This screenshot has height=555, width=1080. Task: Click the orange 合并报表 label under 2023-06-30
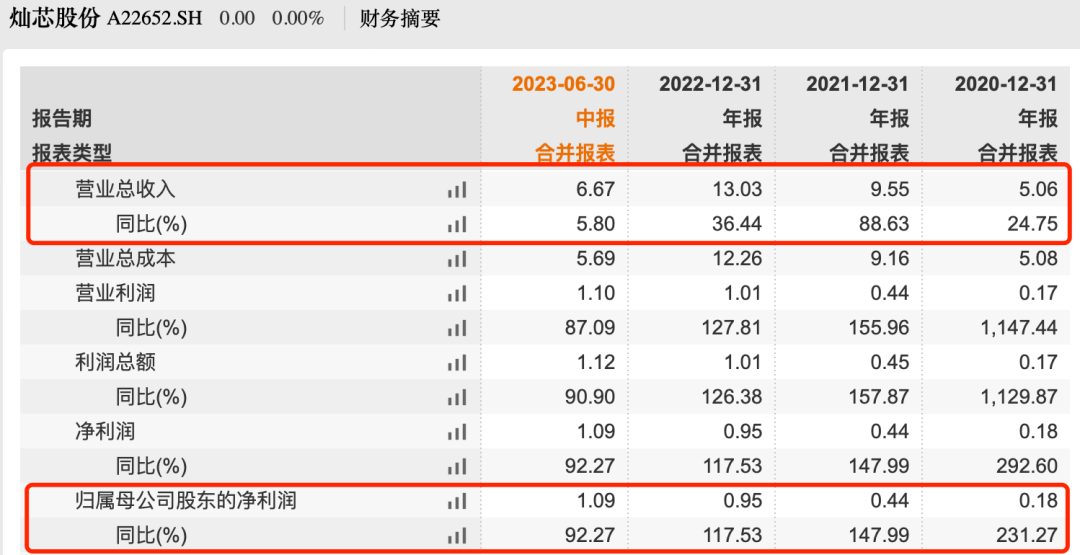(x=575, y=153)
